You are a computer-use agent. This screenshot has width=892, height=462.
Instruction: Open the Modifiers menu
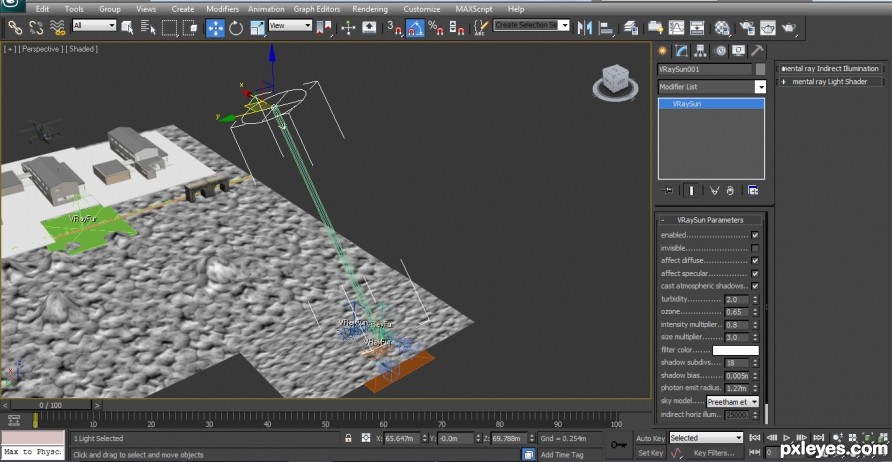pyautogui.click(x=222, y=9)
